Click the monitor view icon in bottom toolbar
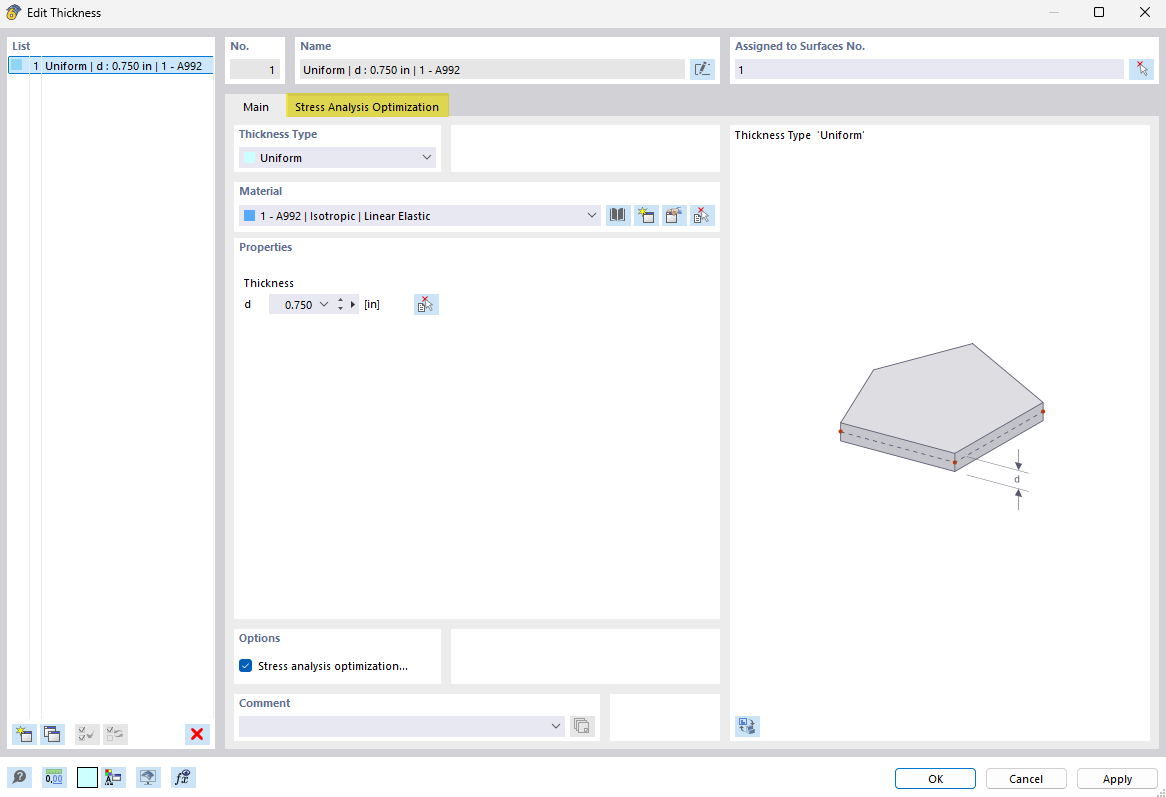Screen dimensions: 1166x797 tap(148, 778)
